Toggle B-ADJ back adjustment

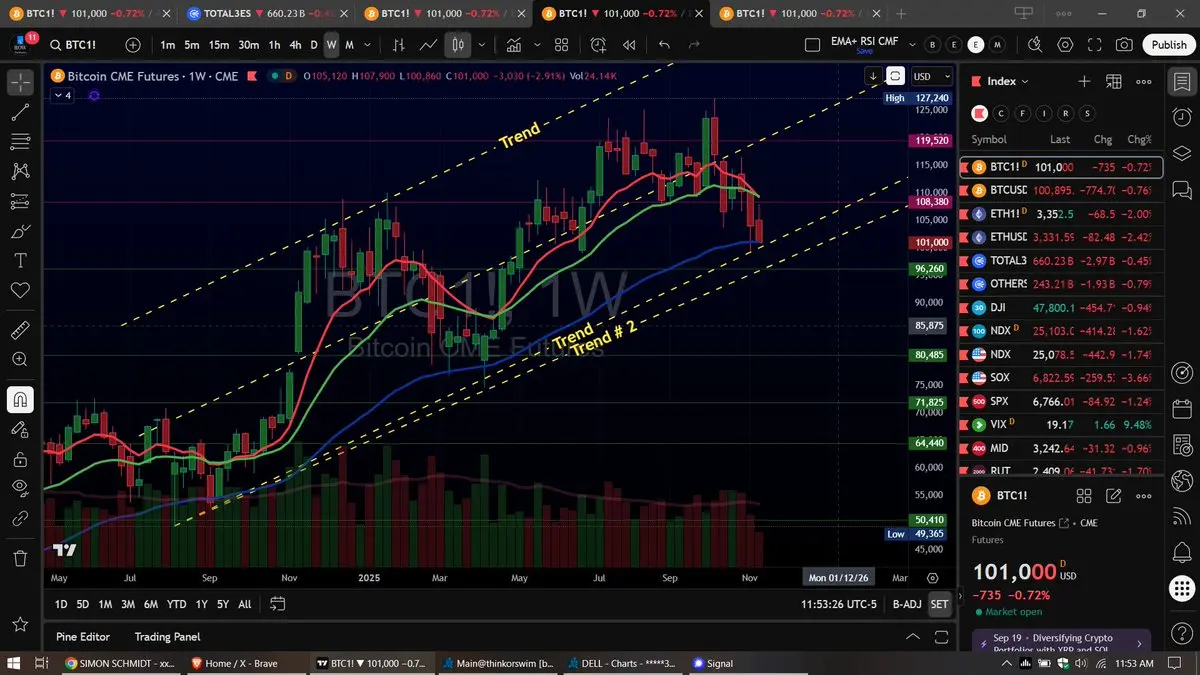pos(906,604)
